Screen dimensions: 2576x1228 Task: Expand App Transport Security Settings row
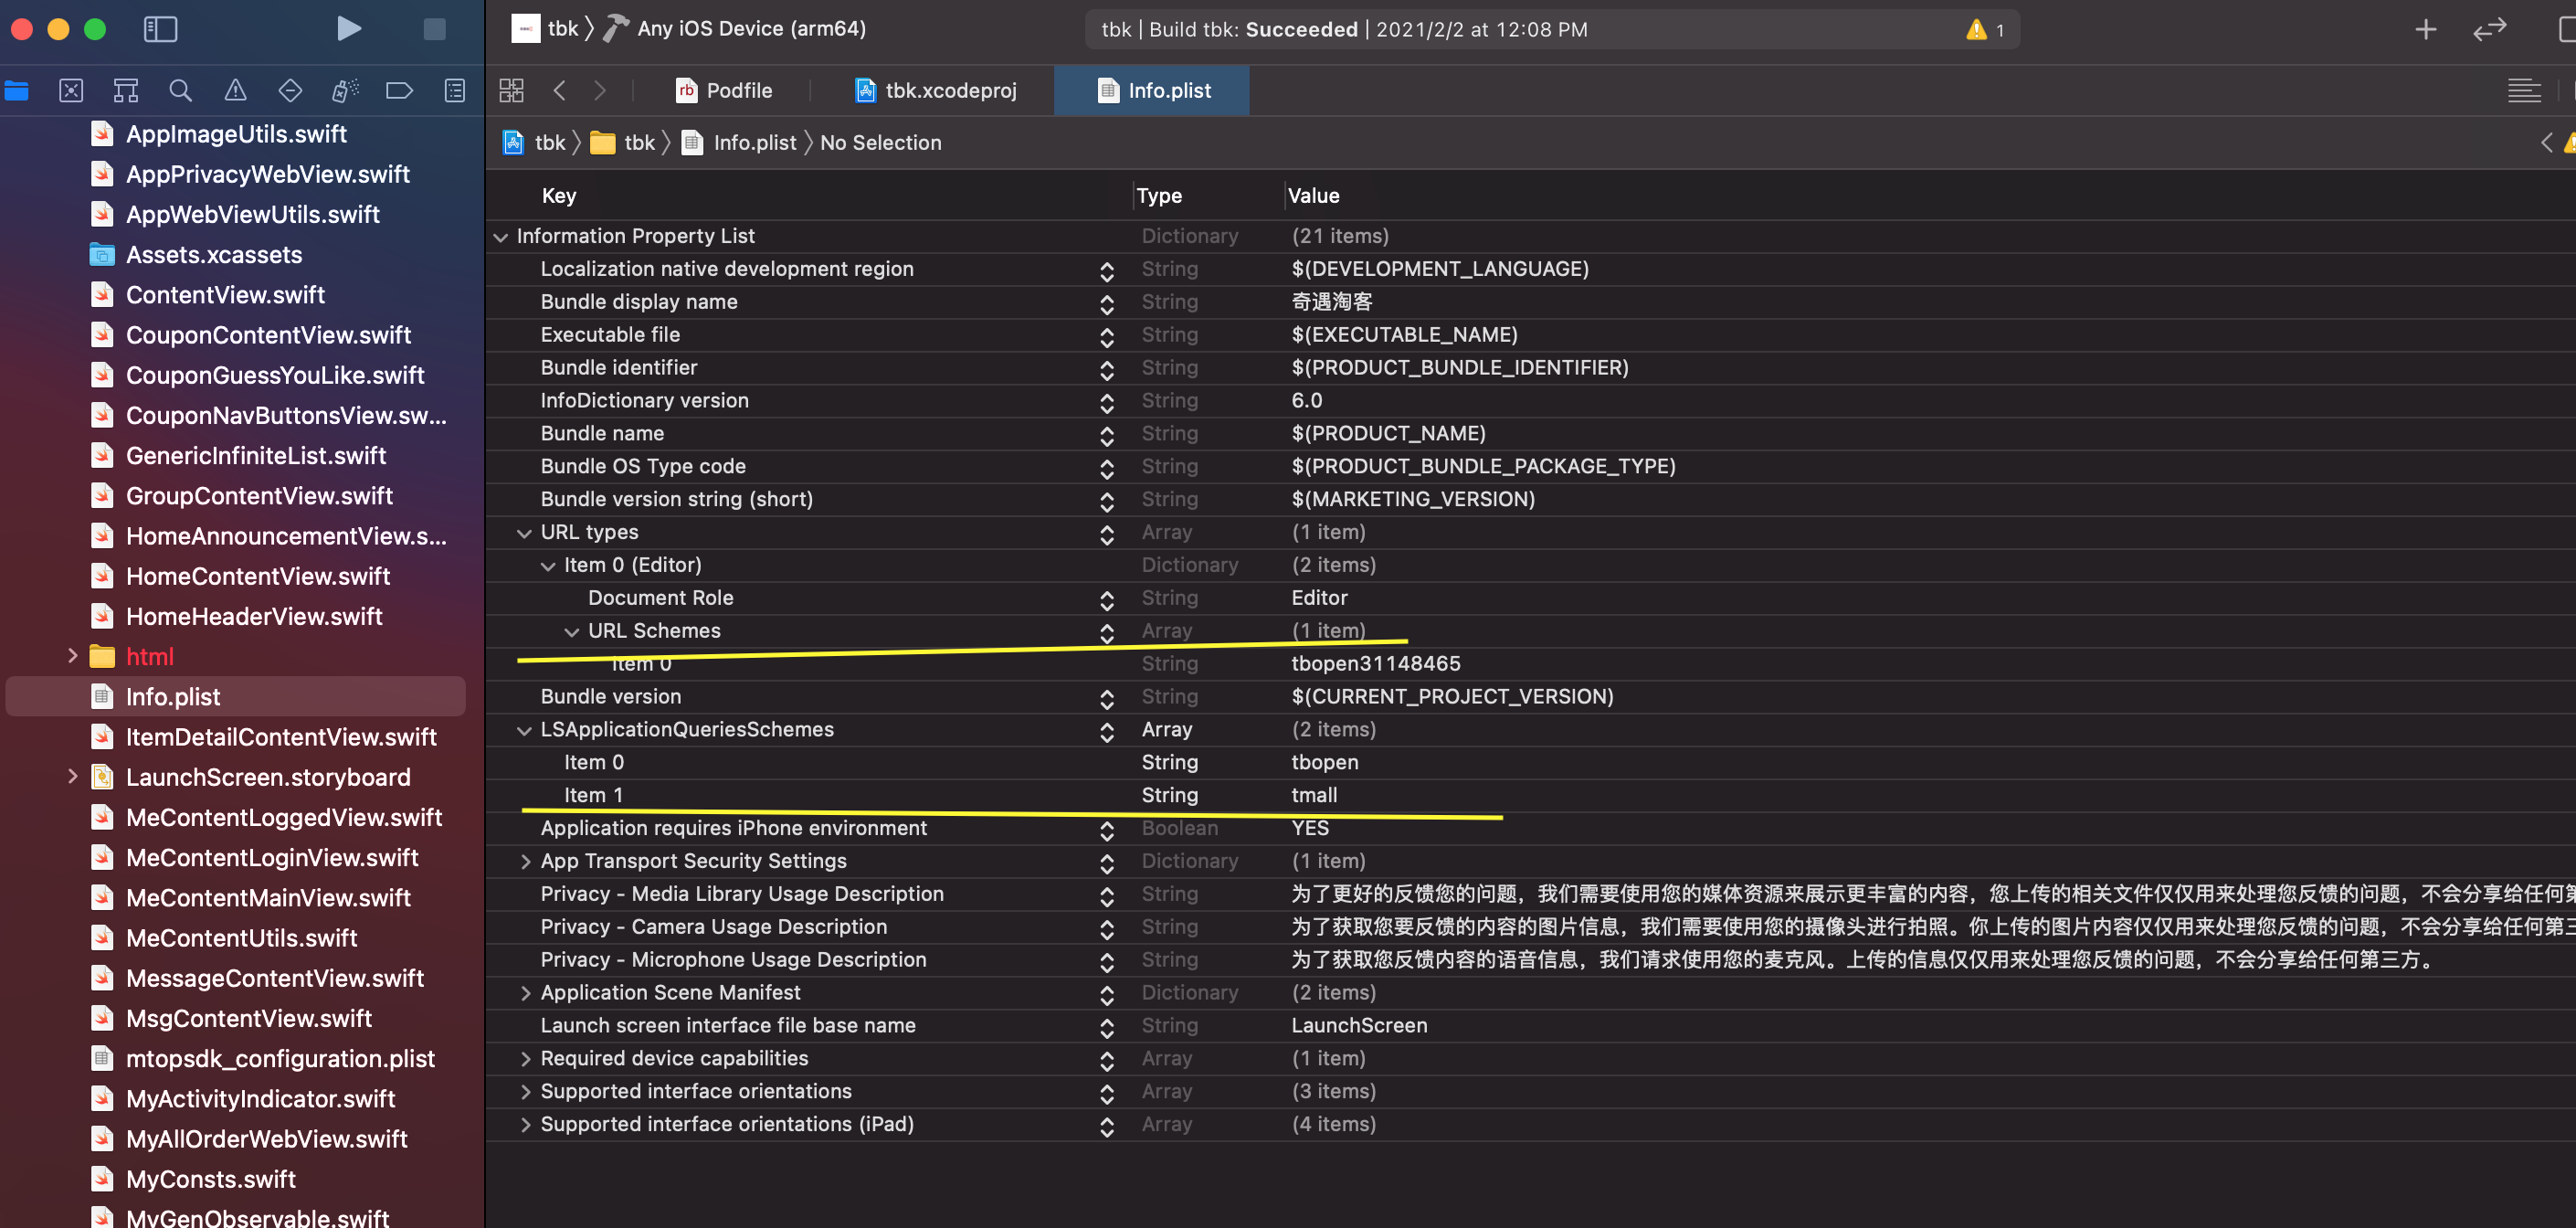pyautogui.click(x=526, y=862)
